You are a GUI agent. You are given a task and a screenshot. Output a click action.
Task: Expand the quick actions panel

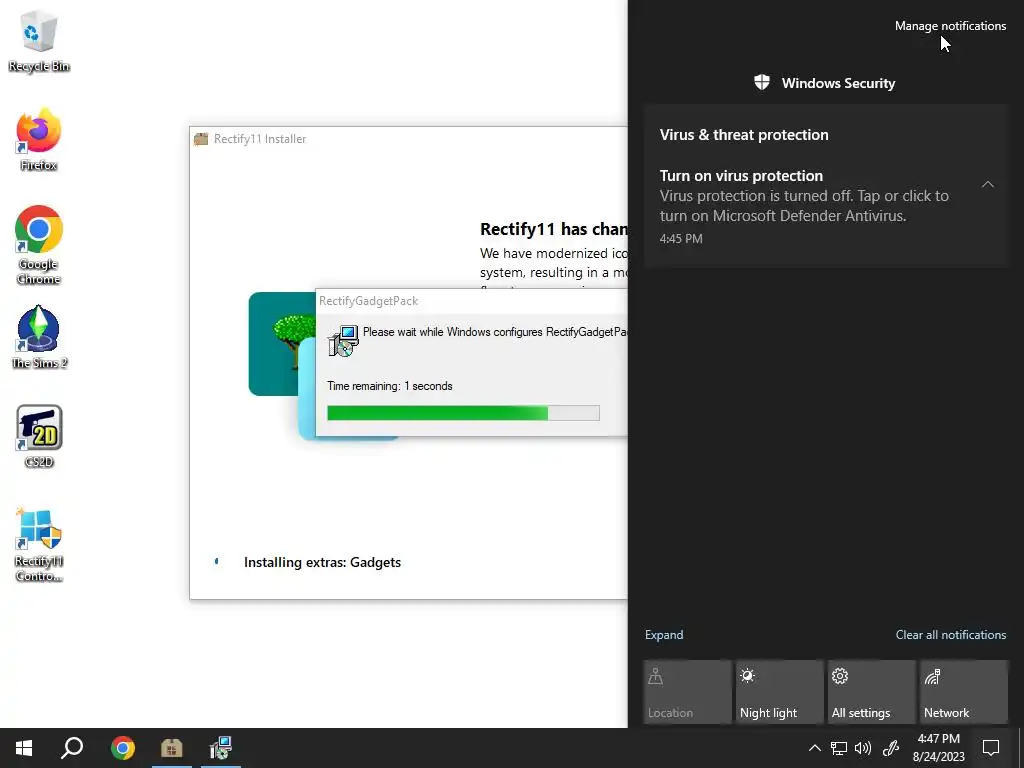(664, 635)
